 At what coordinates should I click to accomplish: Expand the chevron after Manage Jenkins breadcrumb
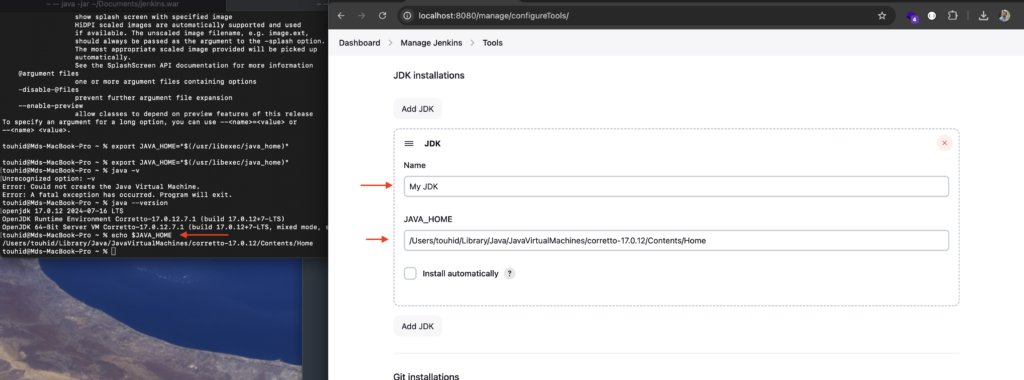click(x=473, y=43)
